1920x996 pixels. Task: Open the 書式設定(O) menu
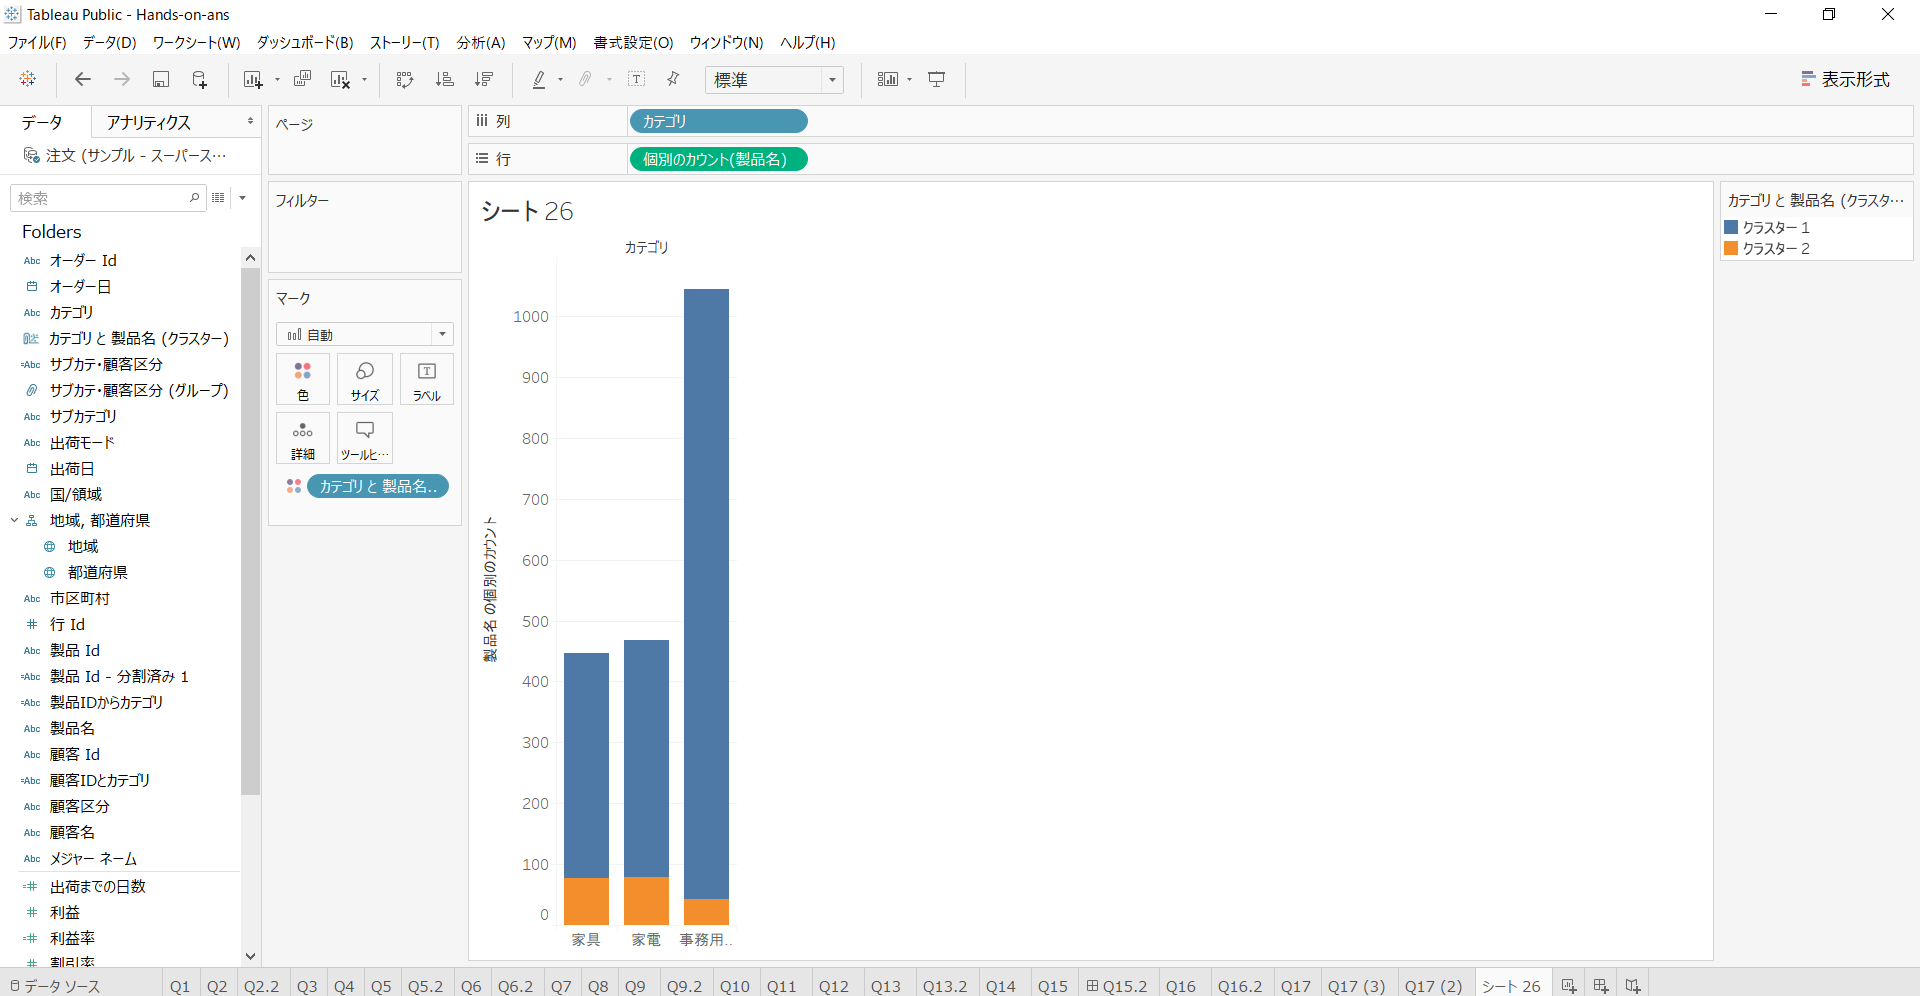[633, 42]
